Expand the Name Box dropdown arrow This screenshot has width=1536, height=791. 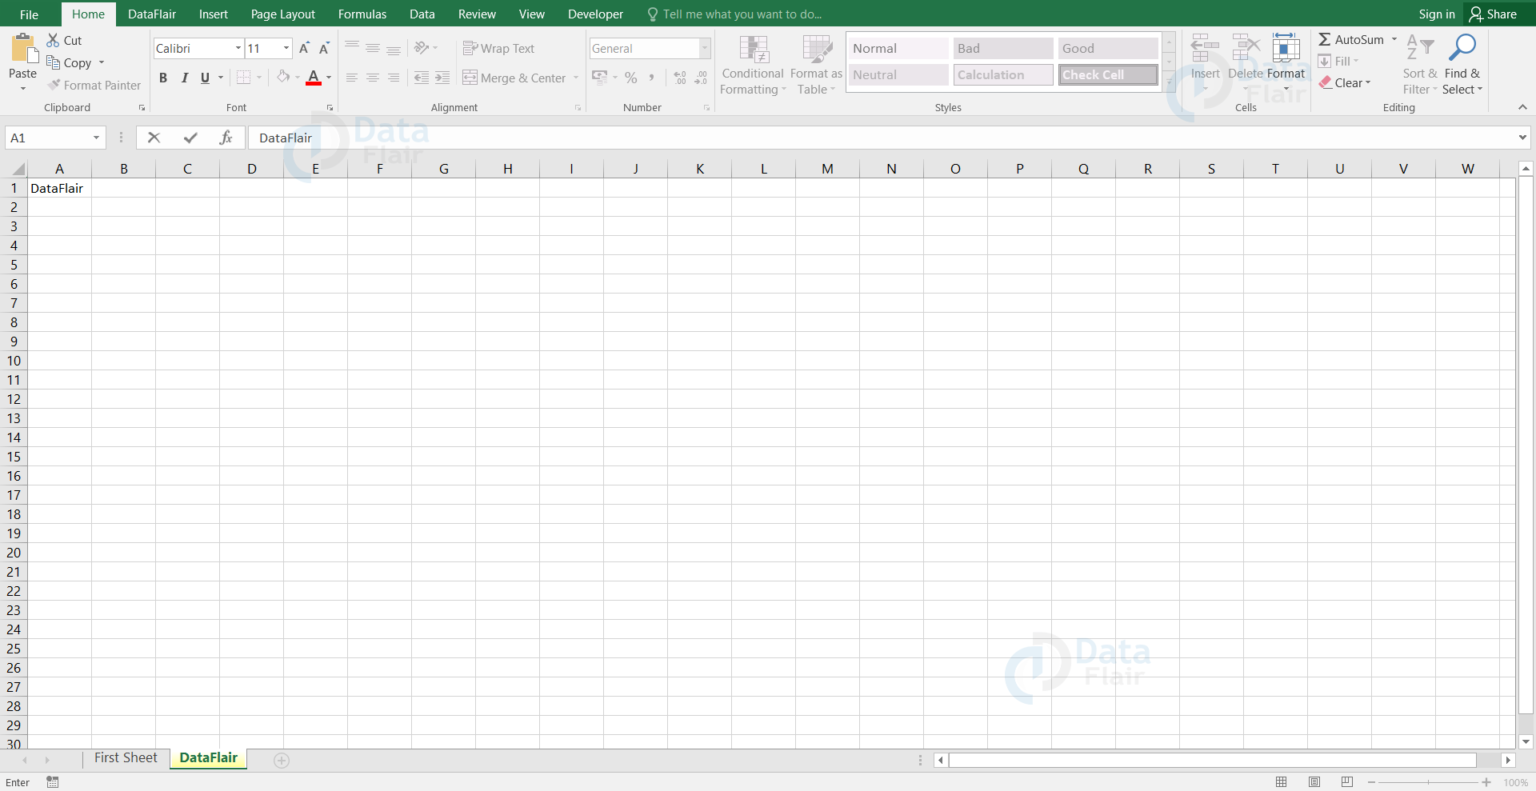[x=96, y=138]
